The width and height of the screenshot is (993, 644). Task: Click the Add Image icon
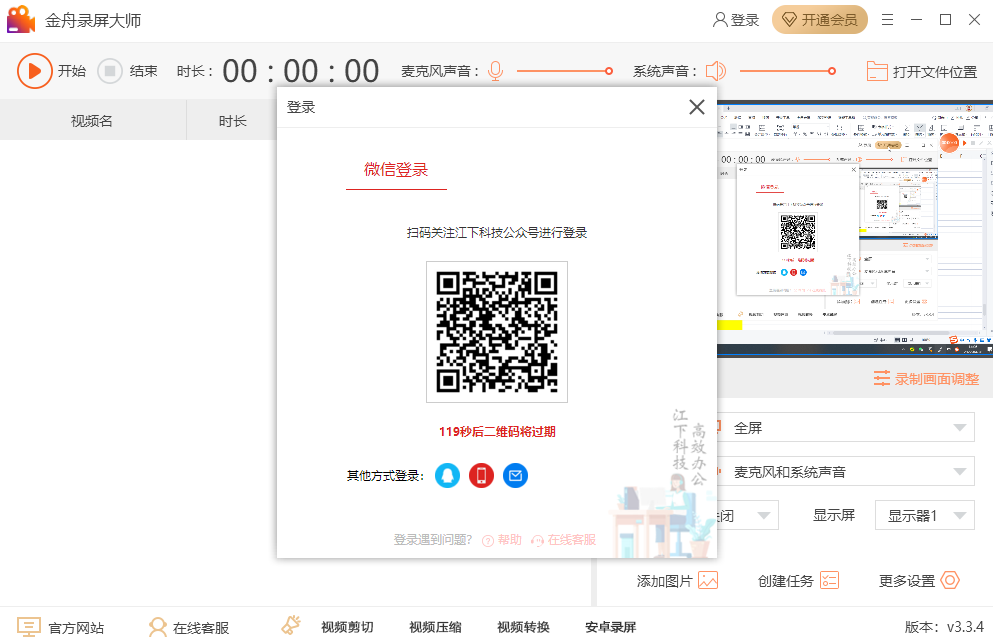(708, 580)
